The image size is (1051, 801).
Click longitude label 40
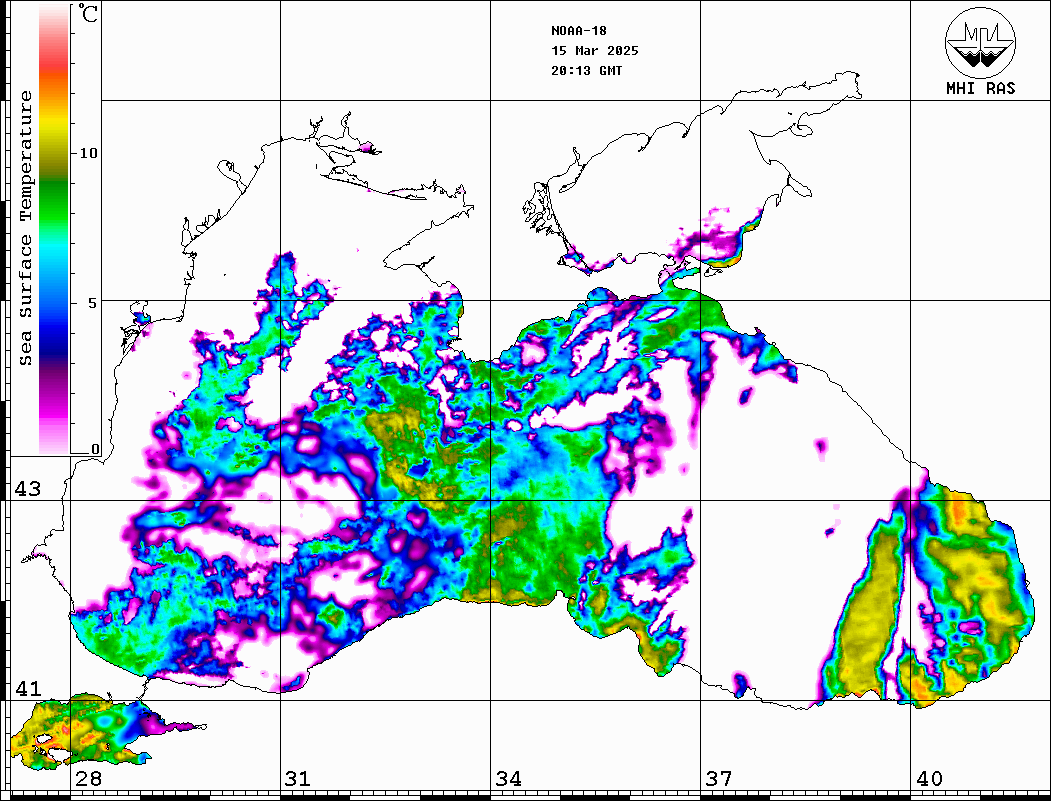pyautogui.click(x=929, y=779)
